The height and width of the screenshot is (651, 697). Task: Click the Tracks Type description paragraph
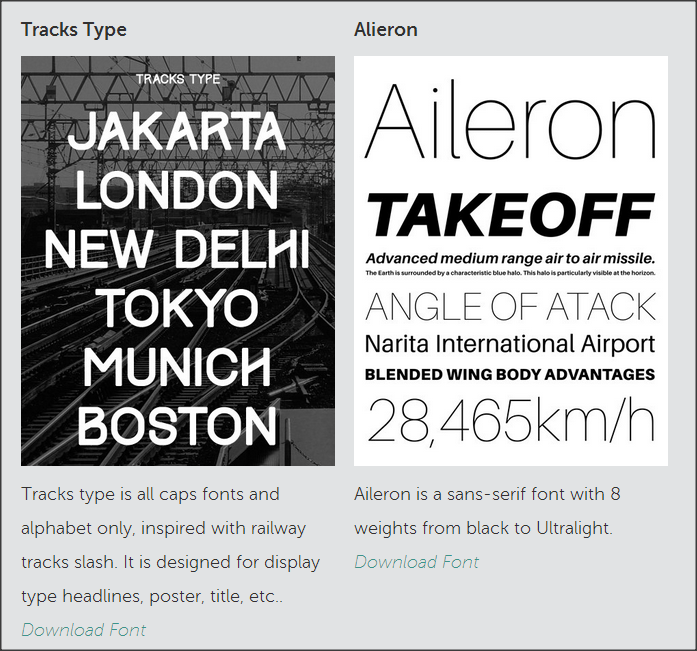(171, 545)
